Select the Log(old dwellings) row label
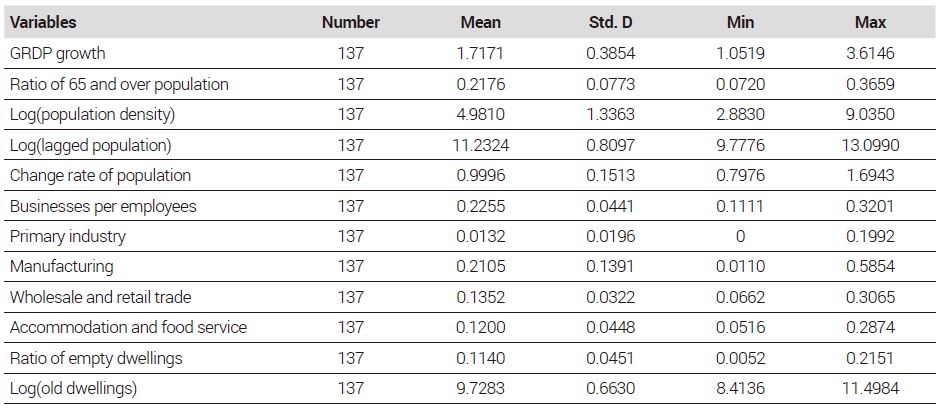This screenshot has height=409, width=941. click(73, 389)
